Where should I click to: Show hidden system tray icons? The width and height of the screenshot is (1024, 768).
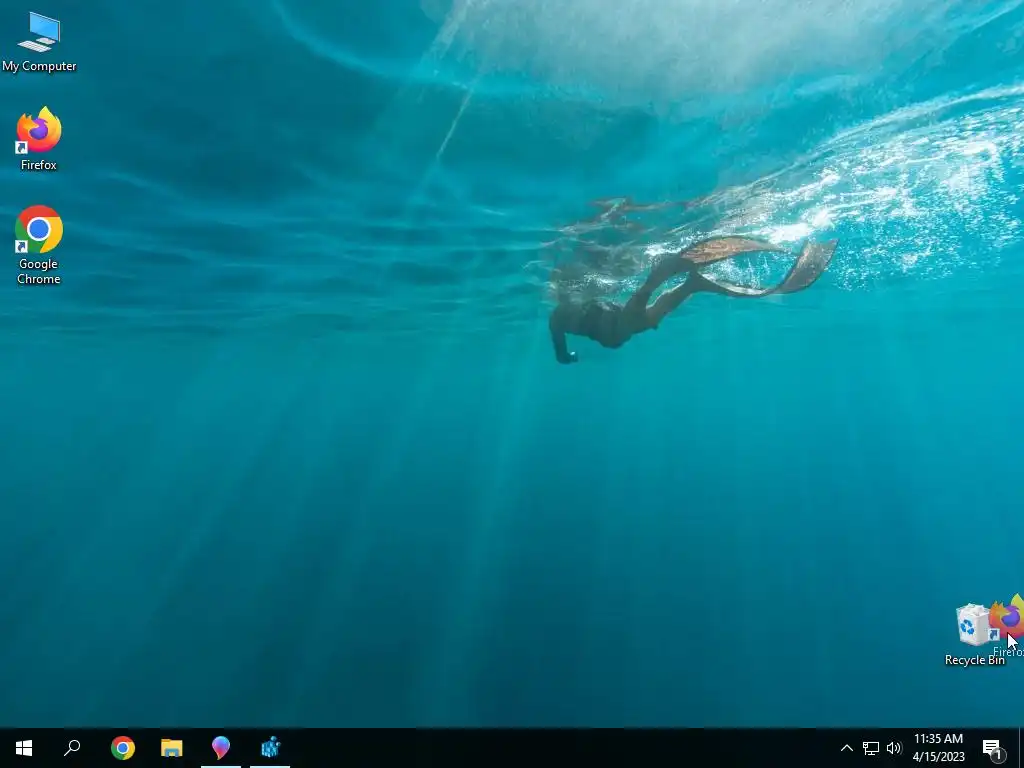[x=846, y=748]
